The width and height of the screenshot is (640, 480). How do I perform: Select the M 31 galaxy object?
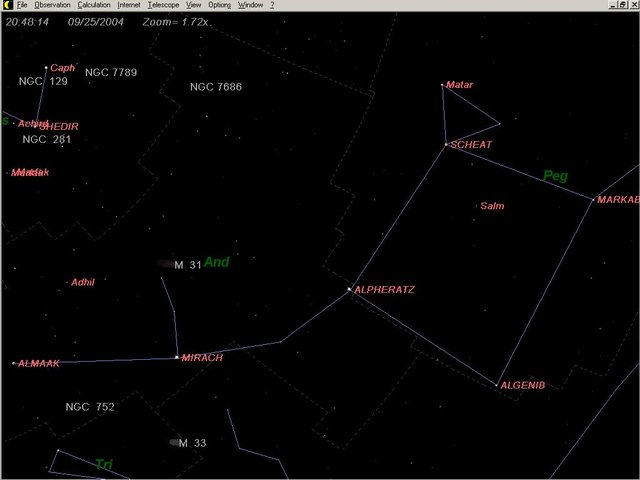(165, 264)
